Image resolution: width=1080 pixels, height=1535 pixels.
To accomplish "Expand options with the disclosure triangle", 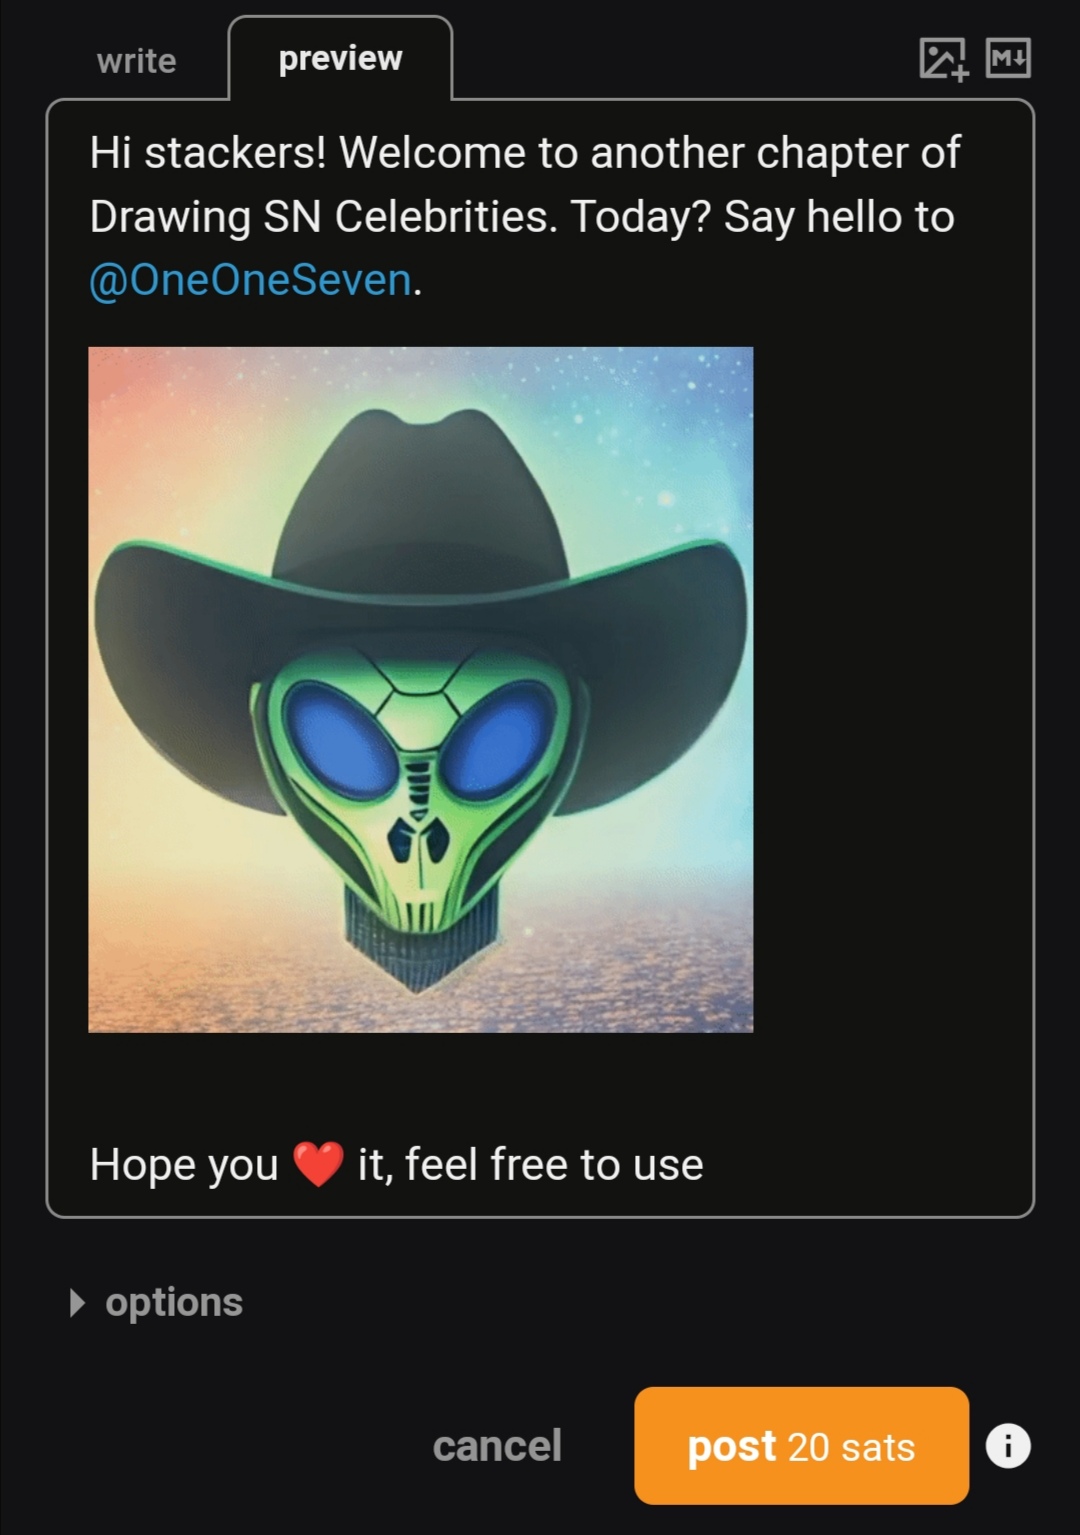I will pos(77,1303).
